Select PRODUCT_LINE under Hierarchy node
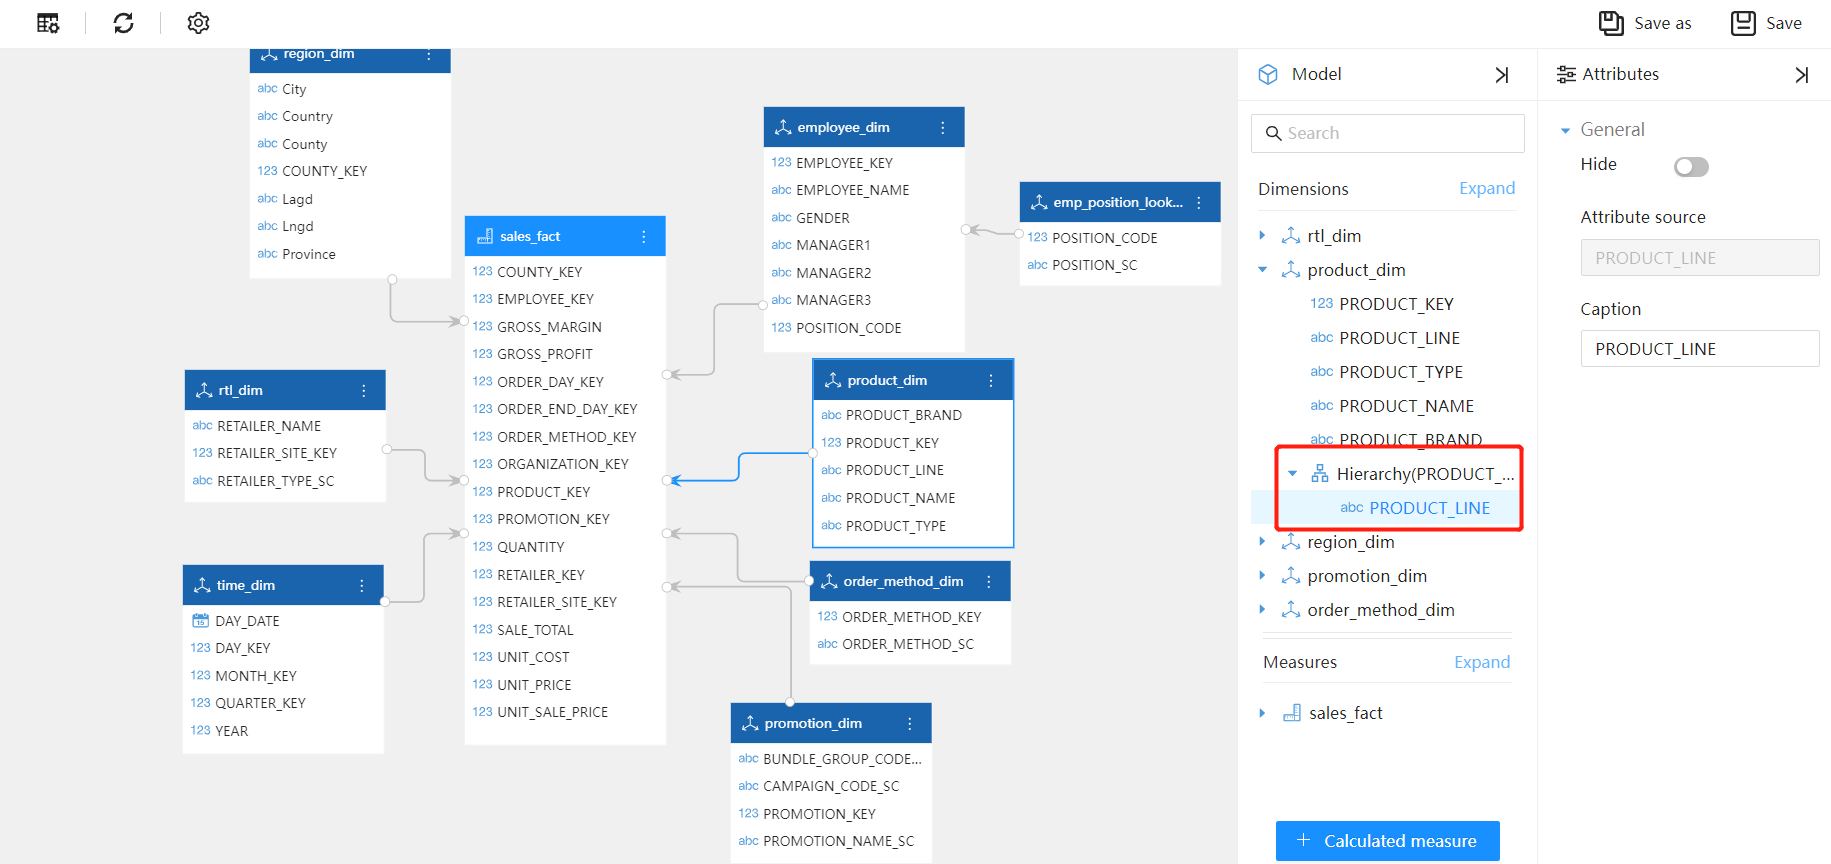The height and width of the screenshot is (864, 1831). 1429,508
